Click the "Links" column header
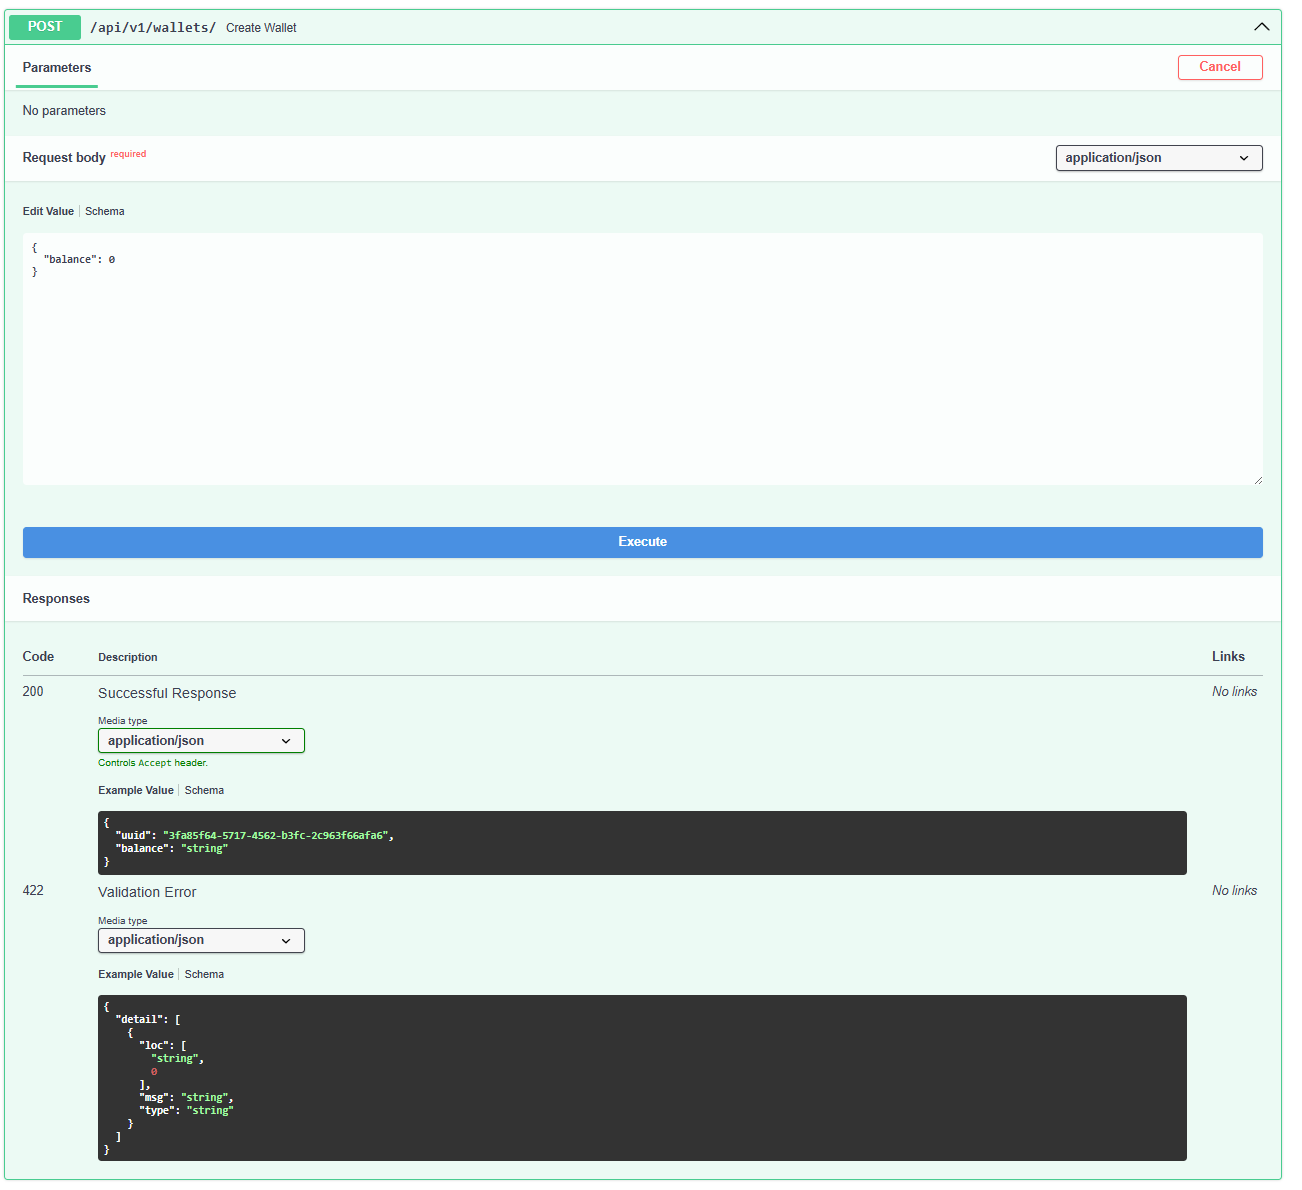 pyautogui.click(x=1228, y=657)
